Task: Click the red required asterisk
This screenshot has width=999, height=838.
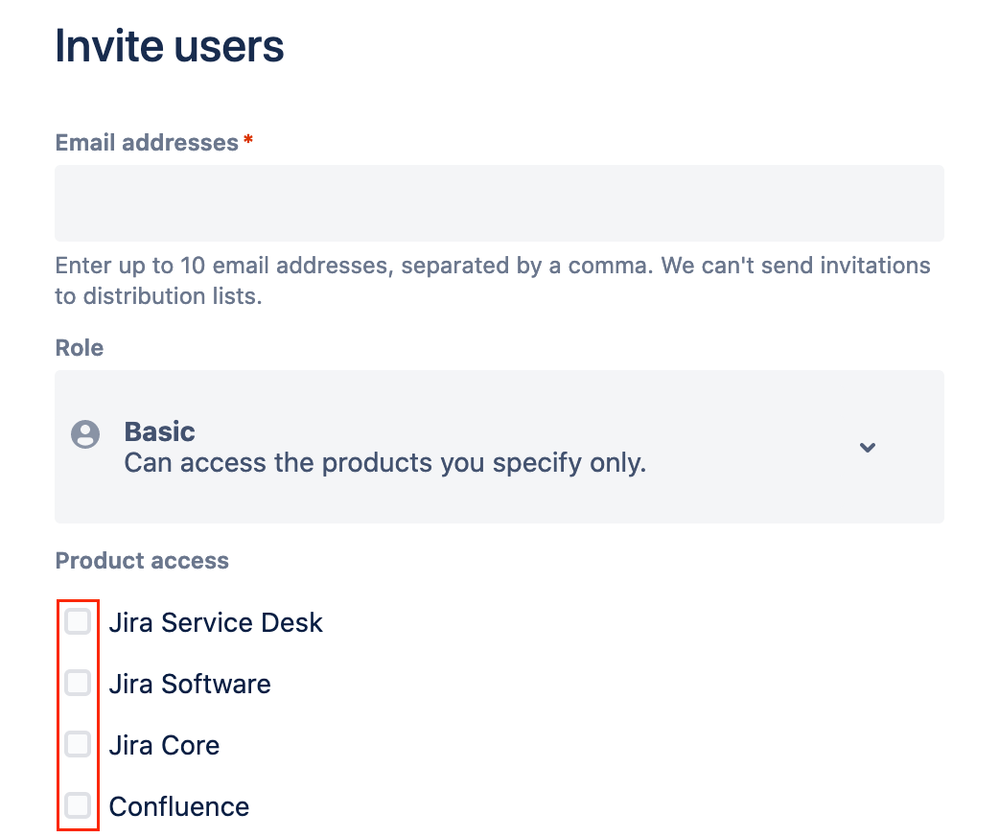Action: pyautogui.click(x=248, y=141)
